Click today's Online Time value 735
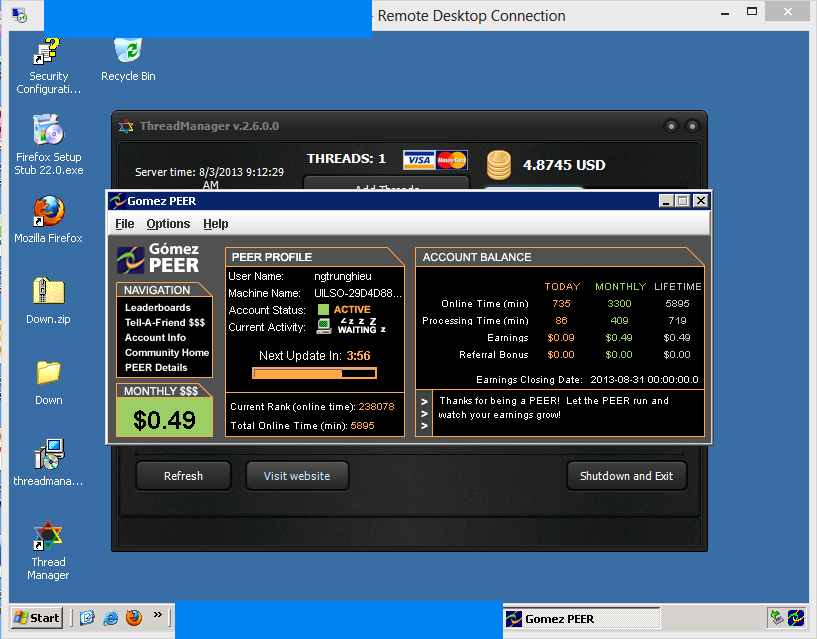Viewport: 817px width, 639px height. [x=561, y=303]
